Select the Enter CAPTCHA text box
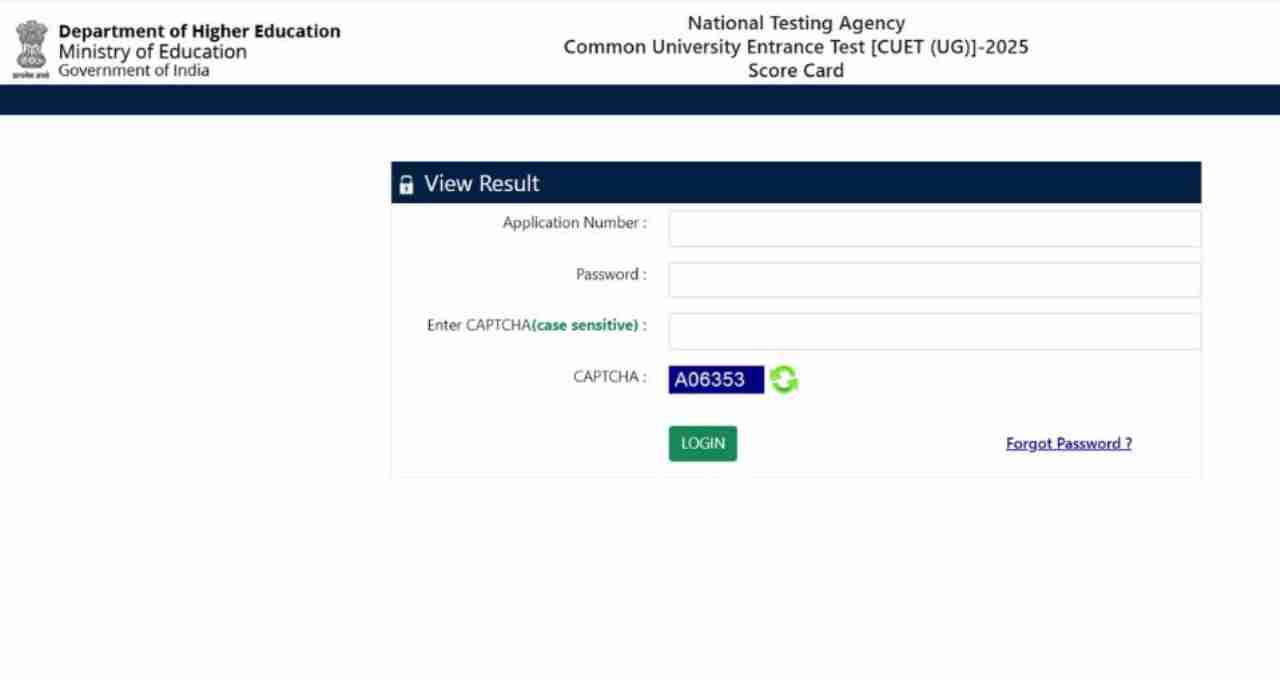Image resolution: width=1280 pixels, height=680 pixels. [935, 331]
